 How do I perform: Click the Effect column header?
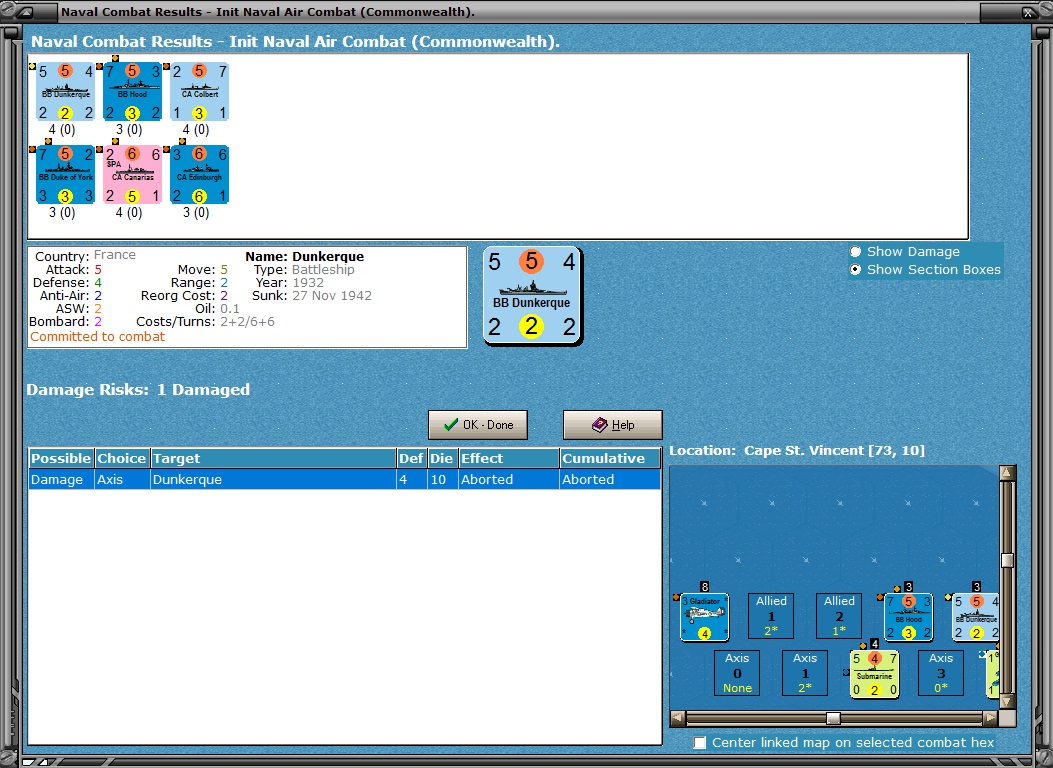[509, 459]
